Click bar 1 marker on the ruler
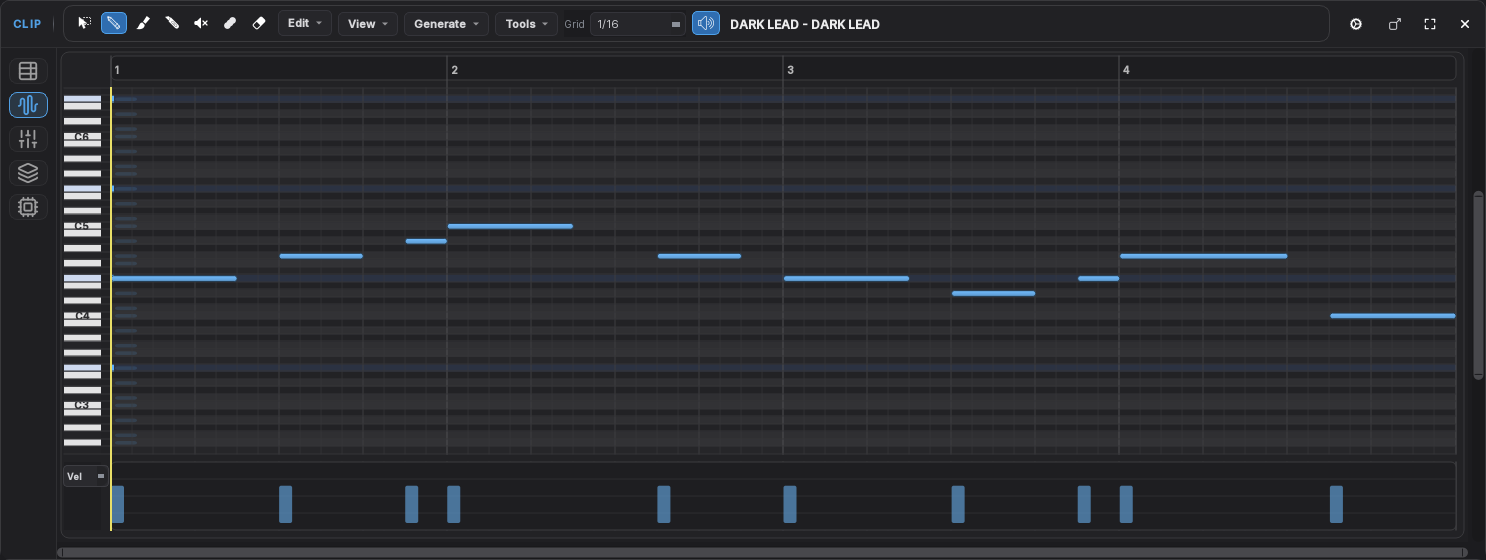 [x=117, y=70]
